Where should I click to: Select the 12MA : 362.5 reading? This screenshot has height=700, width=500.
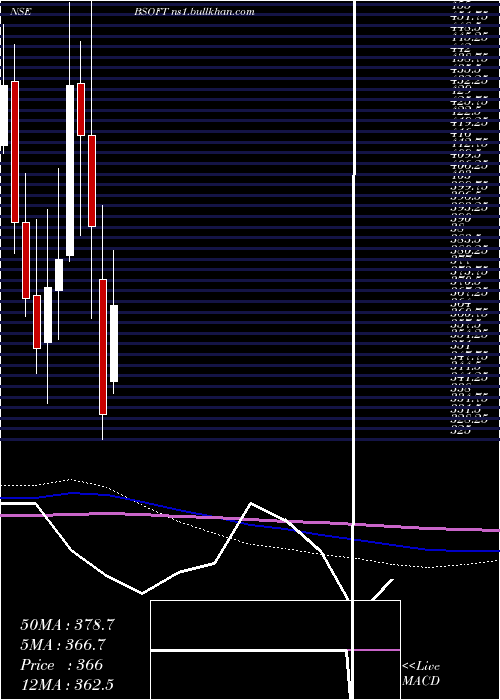69,685
